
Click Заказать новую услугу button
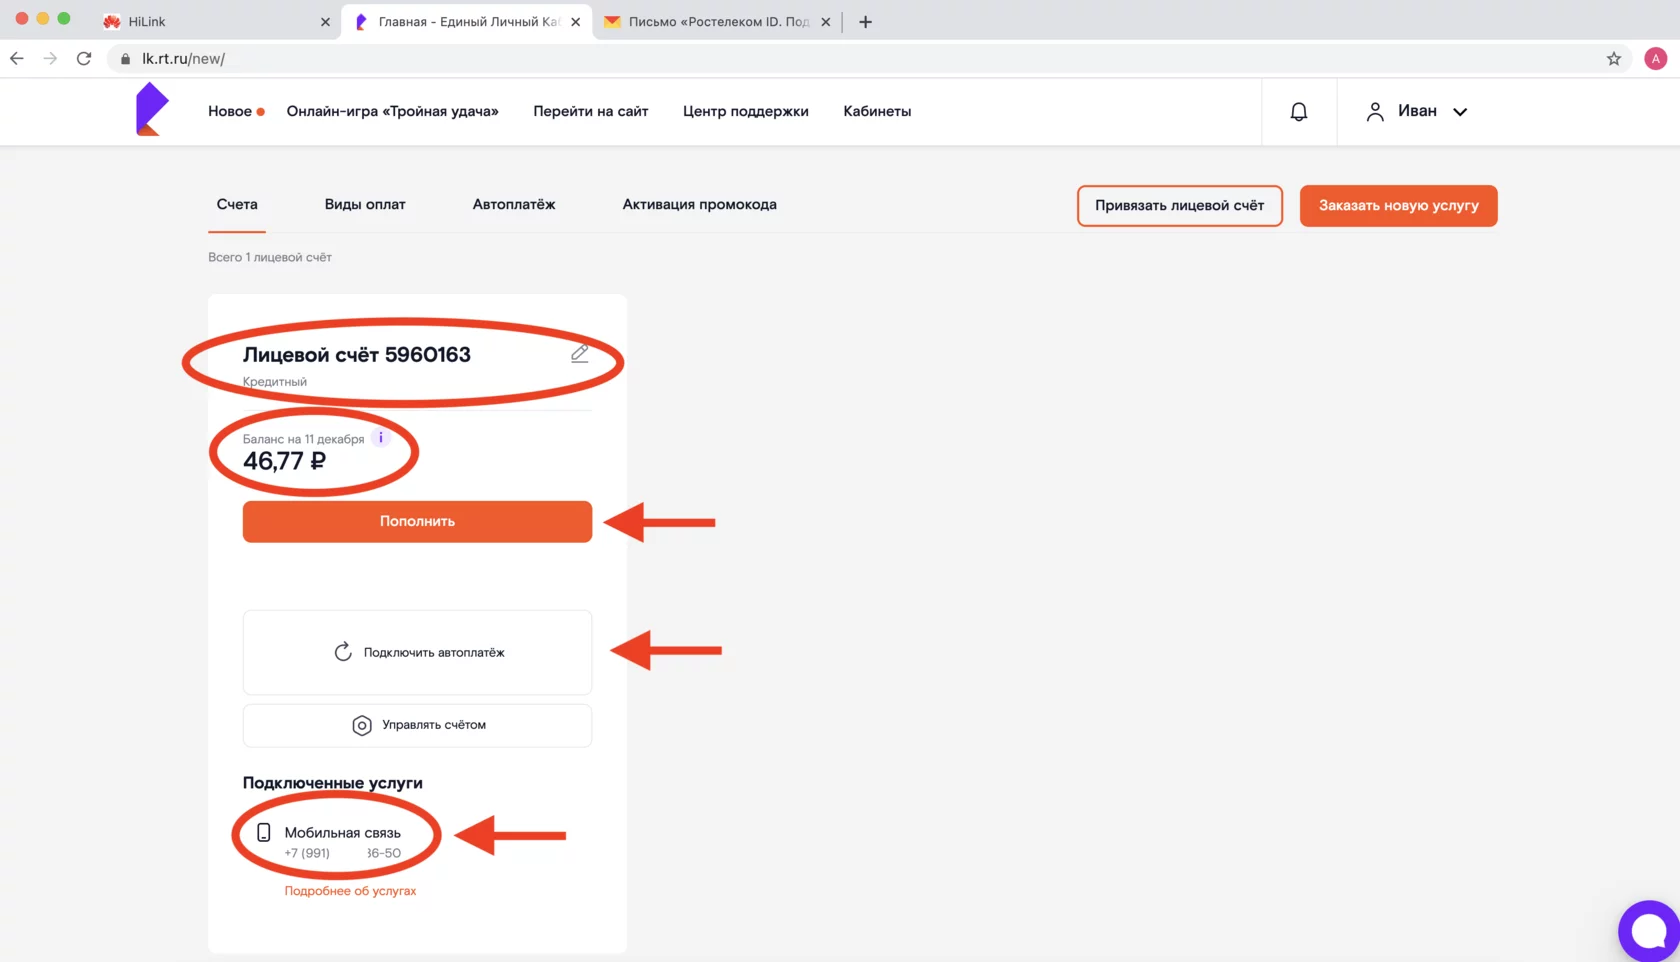tap(1398, 206)
